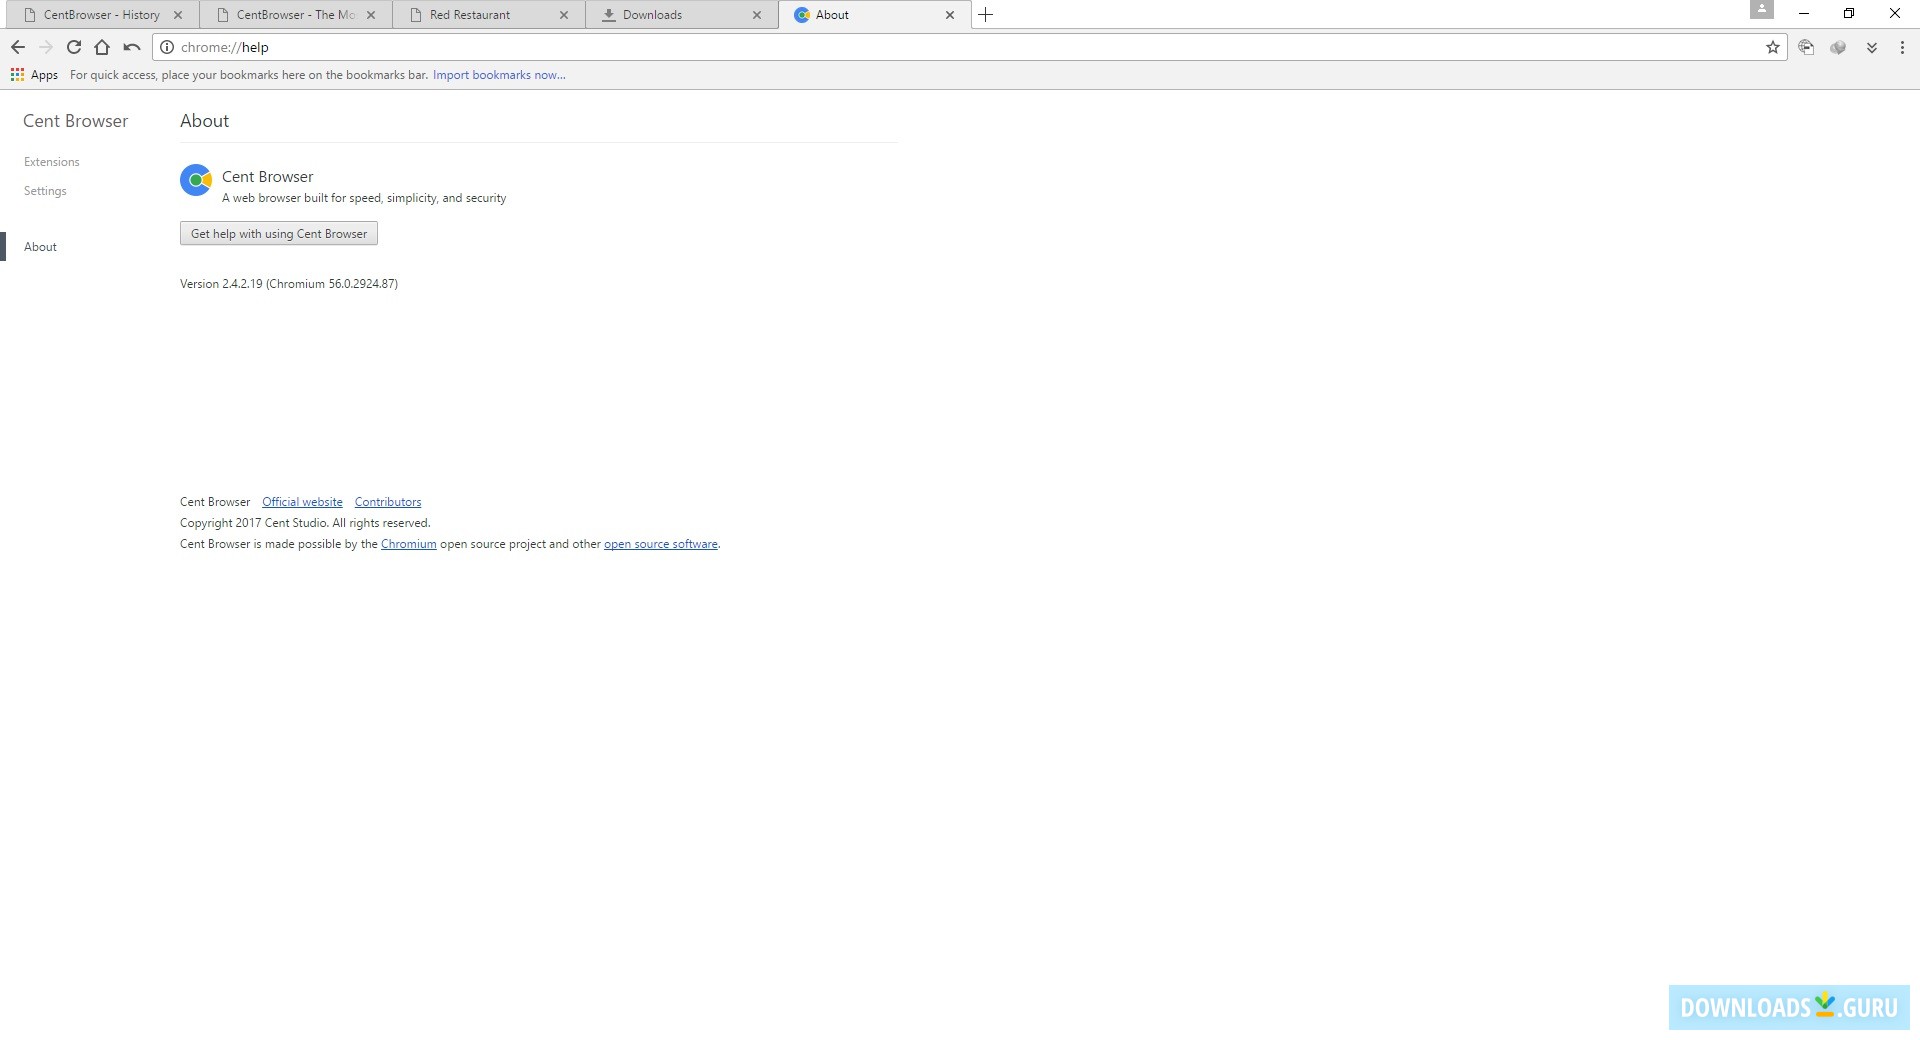Screen dimensions: 1920x1040
Task: Go back to the previous page
Action: [18, 47]
